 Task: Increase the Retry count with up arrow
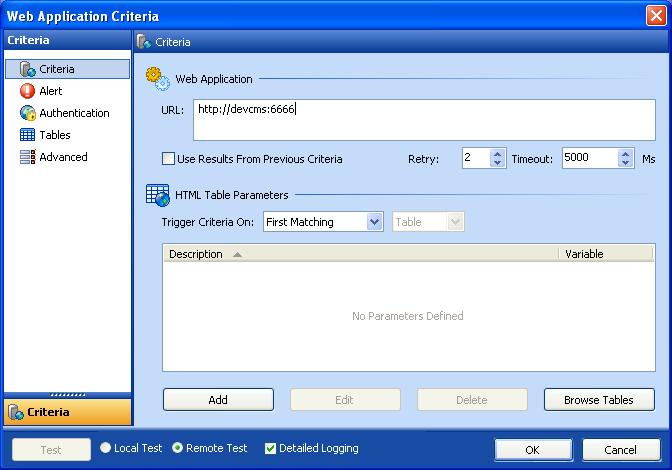498,154
